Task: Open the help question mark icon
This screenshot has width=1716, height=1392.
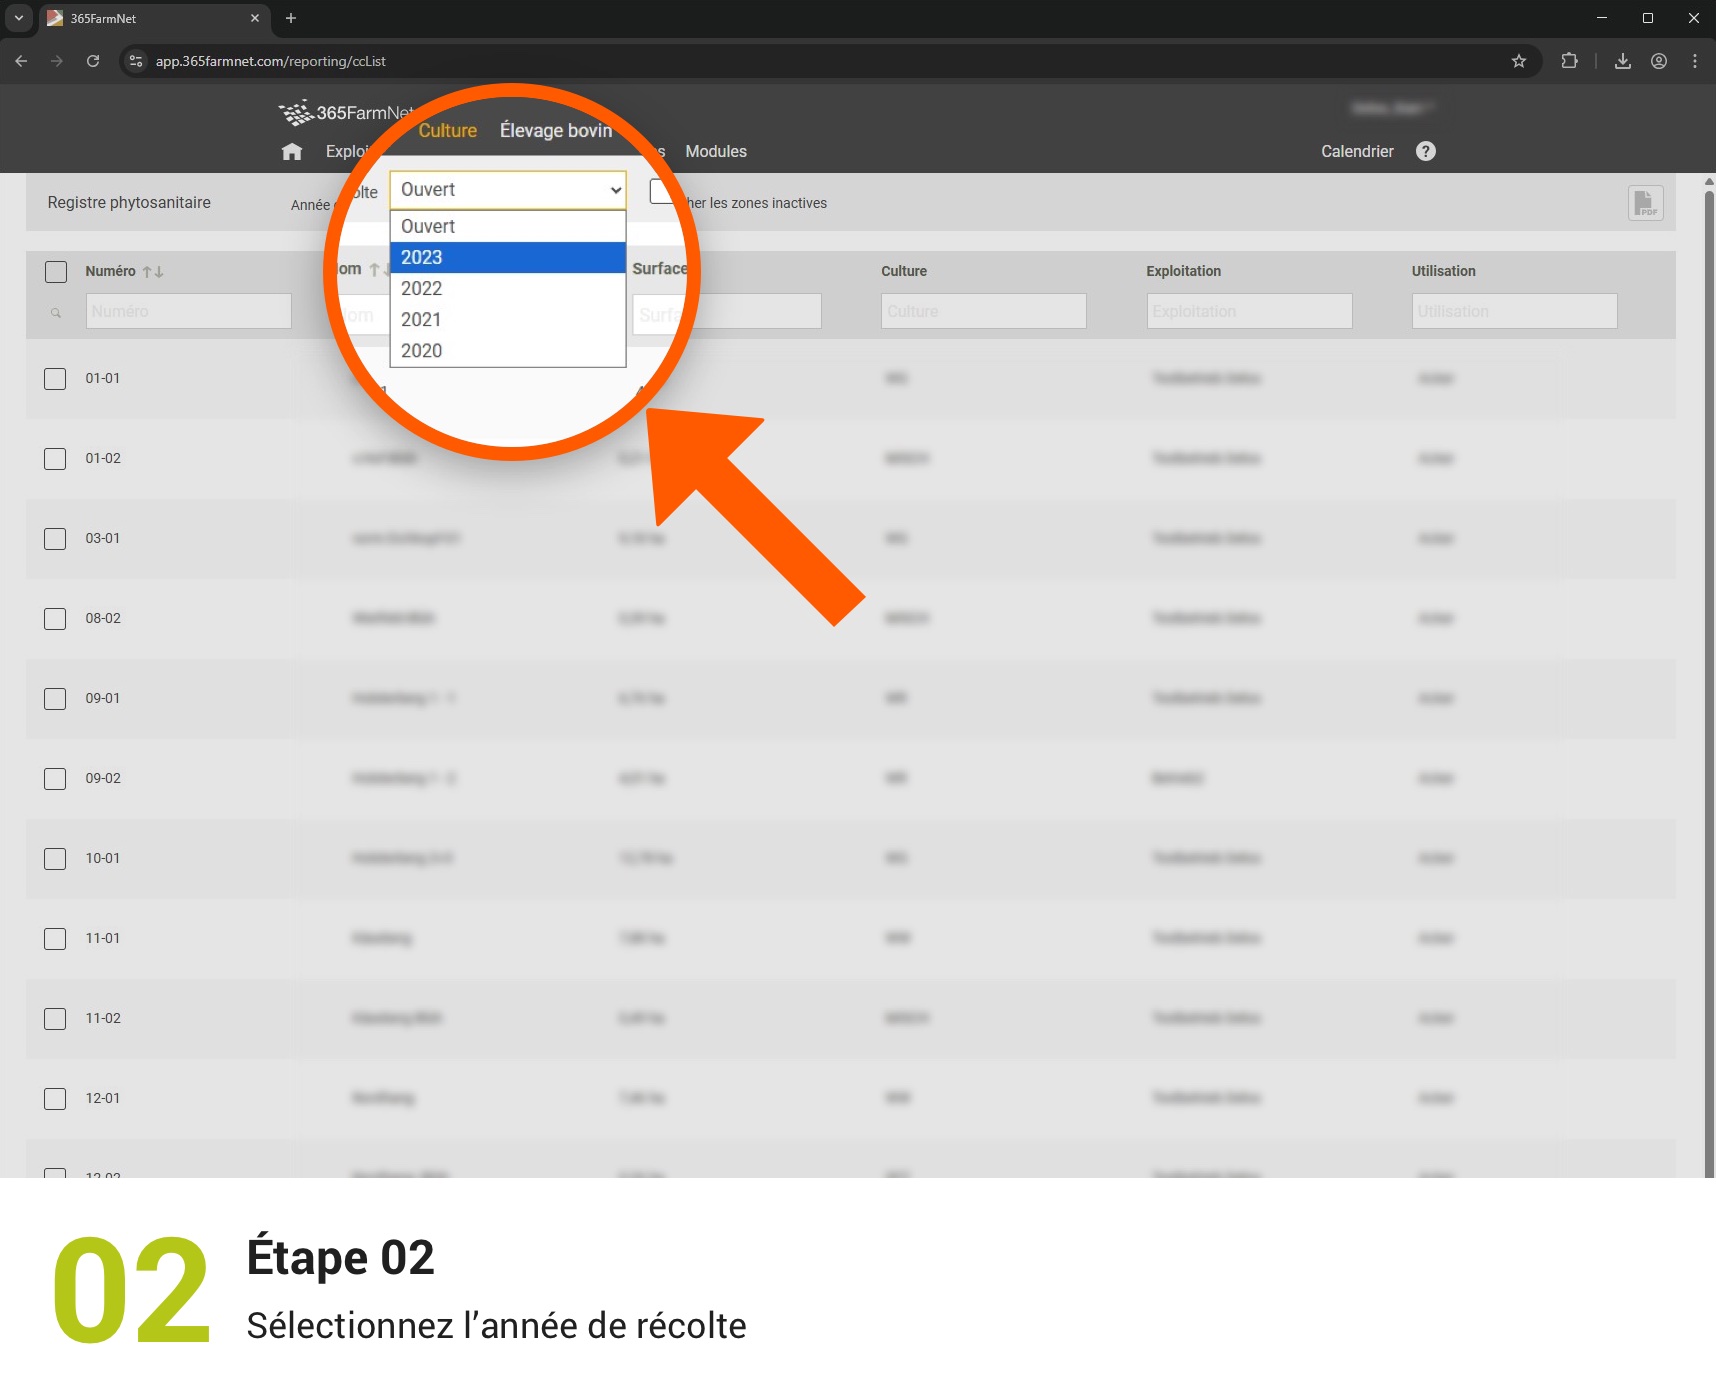Action: [x=1425, y=151]
